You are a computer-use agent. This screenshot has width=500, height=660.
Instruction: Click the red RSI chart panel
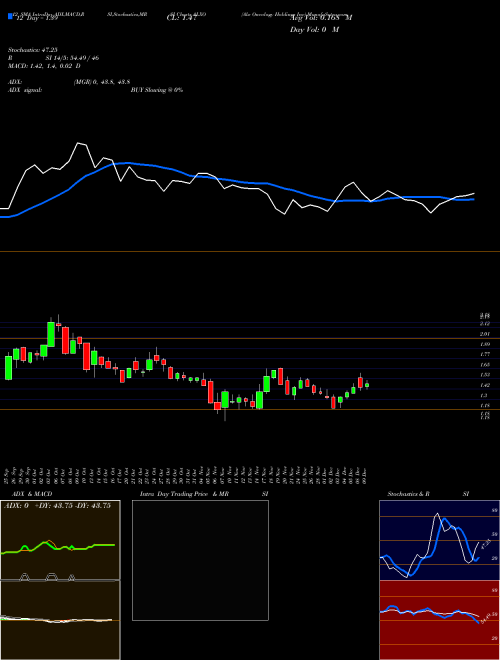click(x=439, y=620)
